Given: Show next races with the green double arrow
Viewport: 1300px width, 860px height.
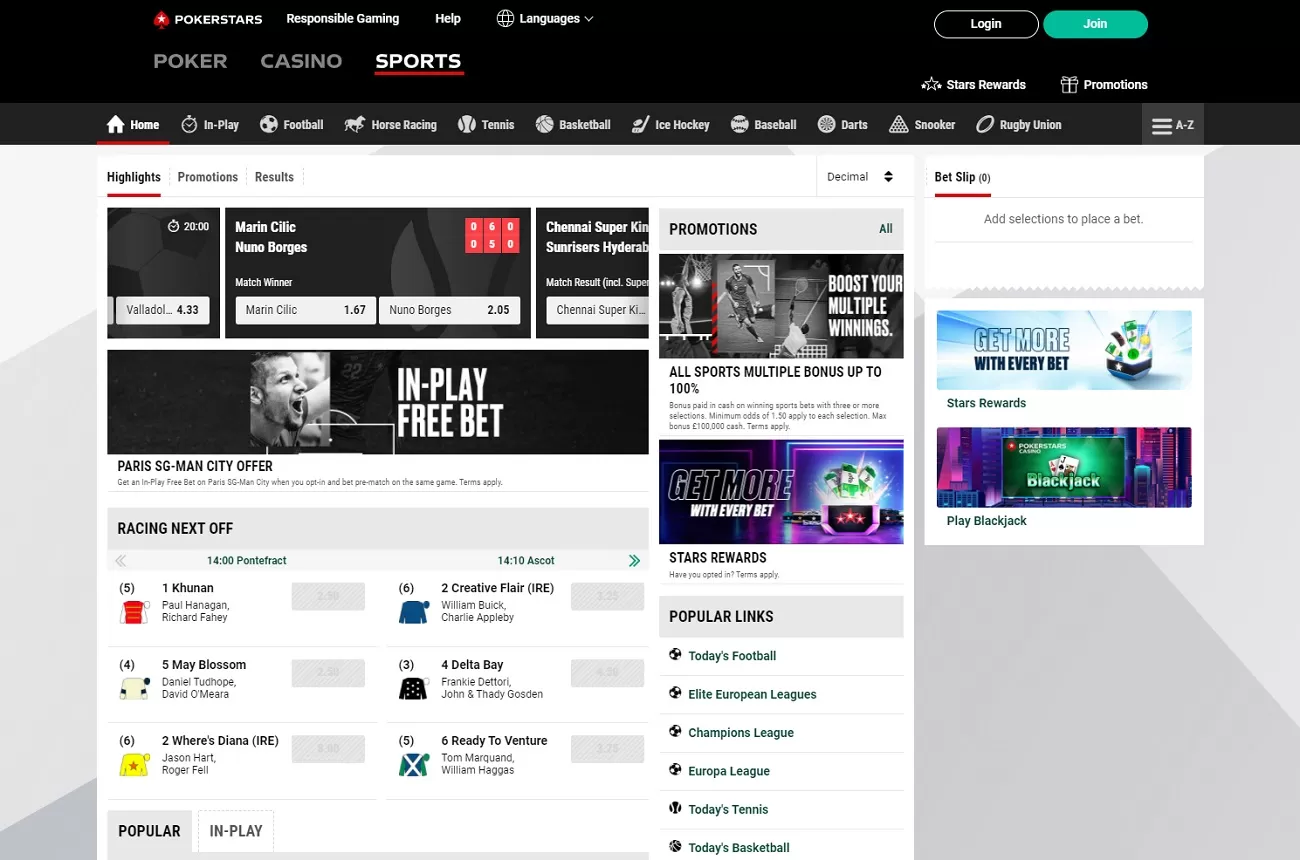Looking at the screenshot, I should click(634, 561).
